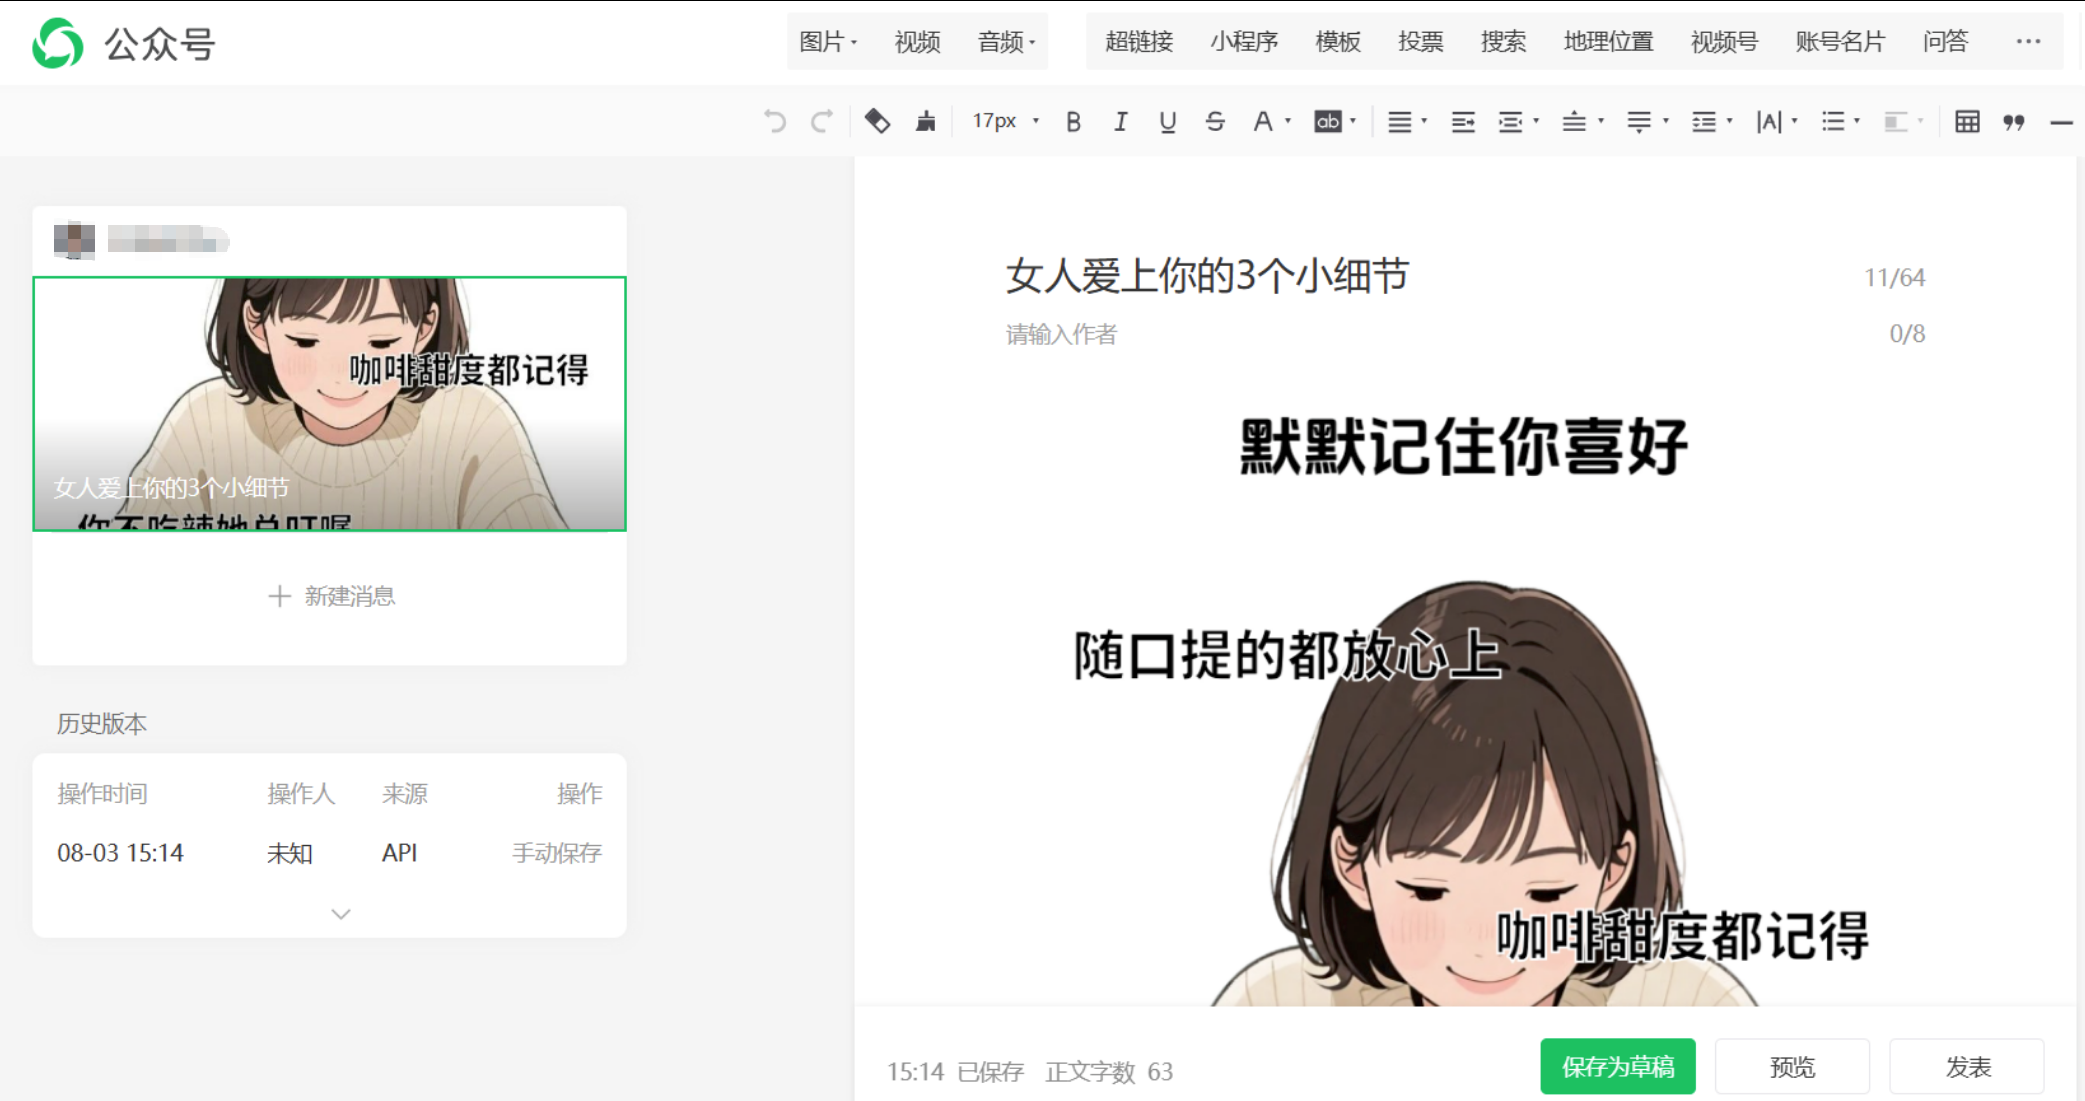Open the 超链接 menu item
The width and height of the screenshot is (2085, 1101).
point(1137,42)
